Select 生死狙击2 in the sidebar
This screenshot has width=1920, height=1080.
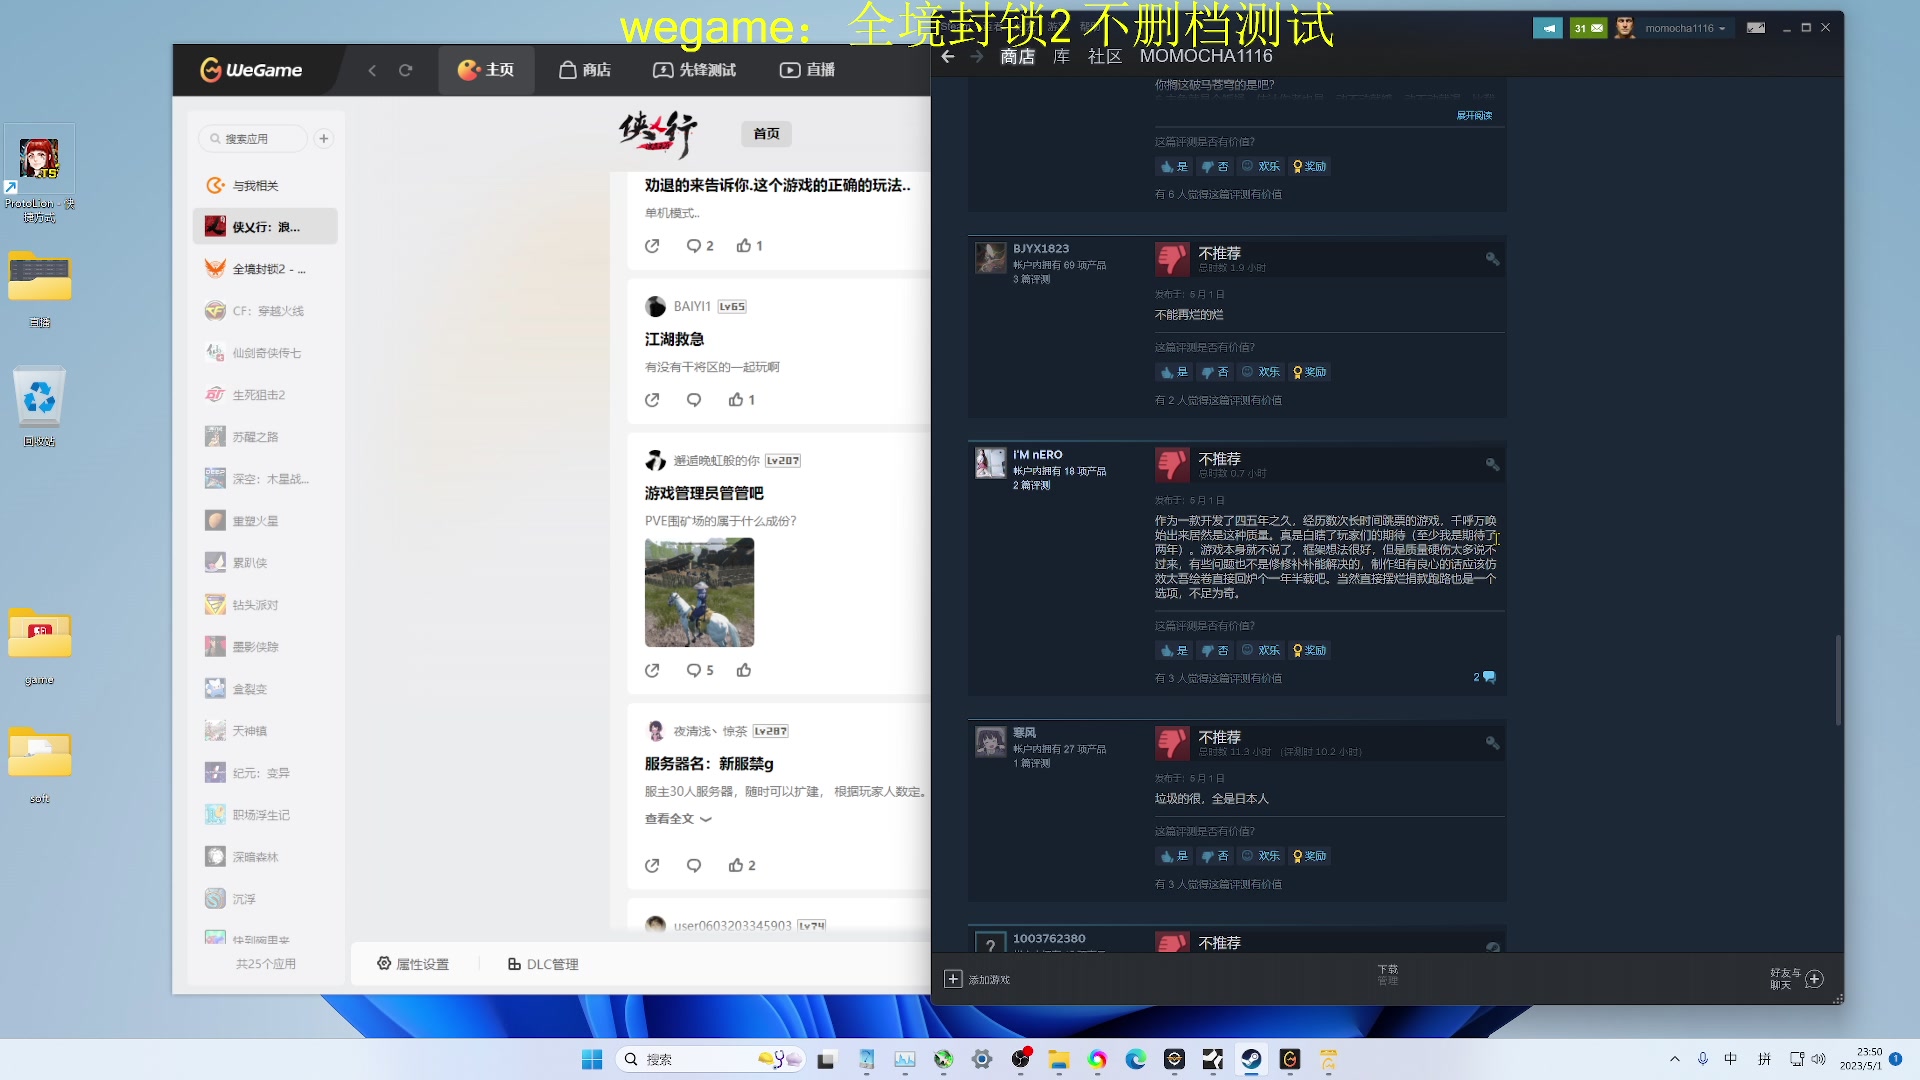pos(265,395)
